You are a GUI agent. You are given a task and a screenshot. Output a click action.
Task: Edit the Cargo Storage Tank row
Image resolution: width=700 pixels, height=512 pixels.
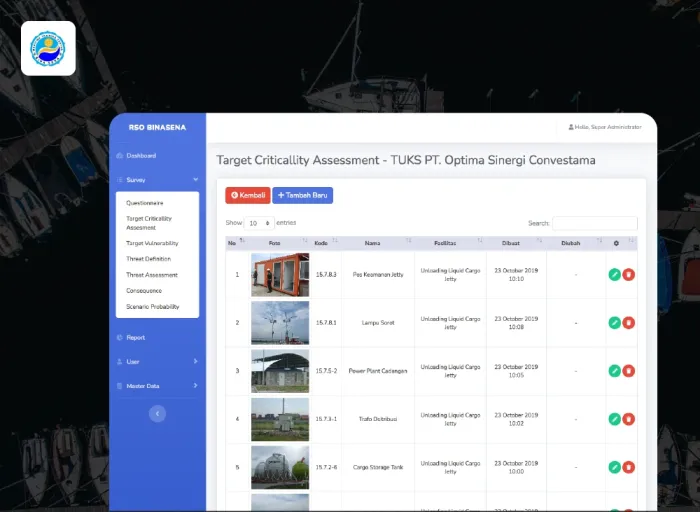tap(614, 467)
